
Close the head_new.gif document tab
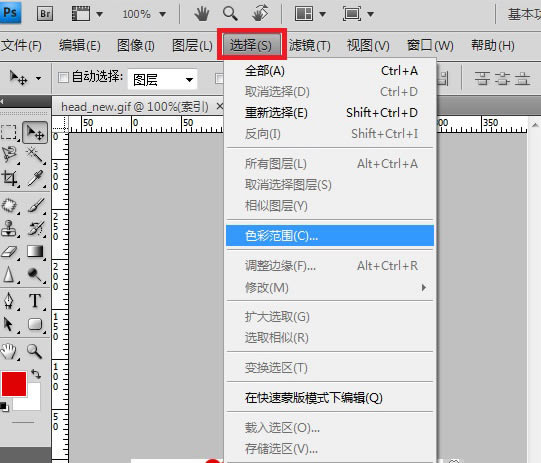tap(220, 107)
